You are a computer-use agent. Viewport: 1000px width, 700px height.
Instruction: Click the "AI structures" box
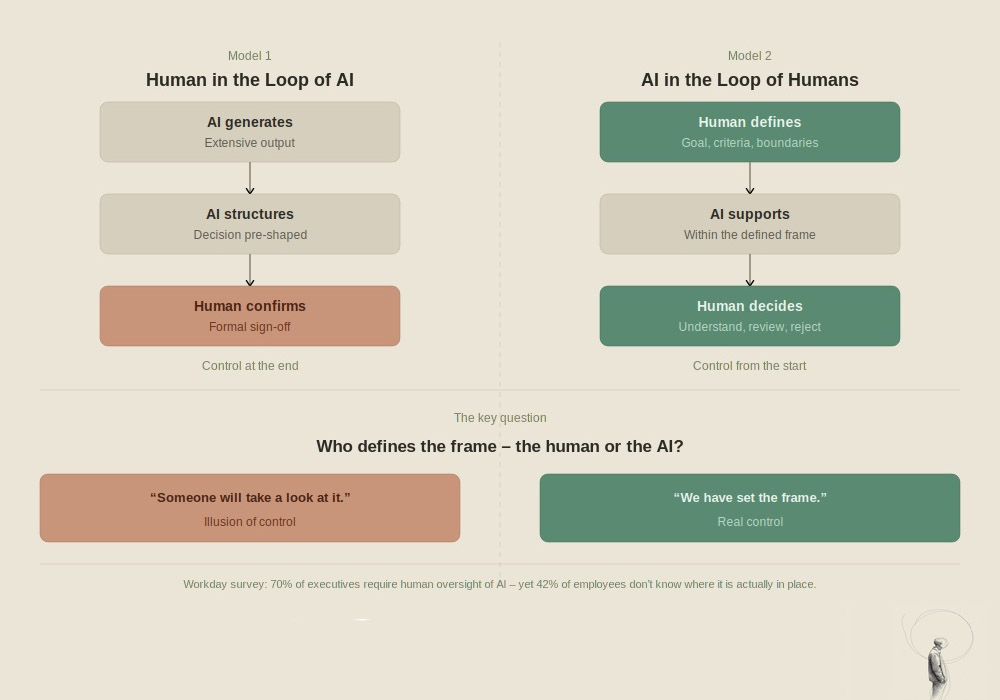(x=250, y=224)
